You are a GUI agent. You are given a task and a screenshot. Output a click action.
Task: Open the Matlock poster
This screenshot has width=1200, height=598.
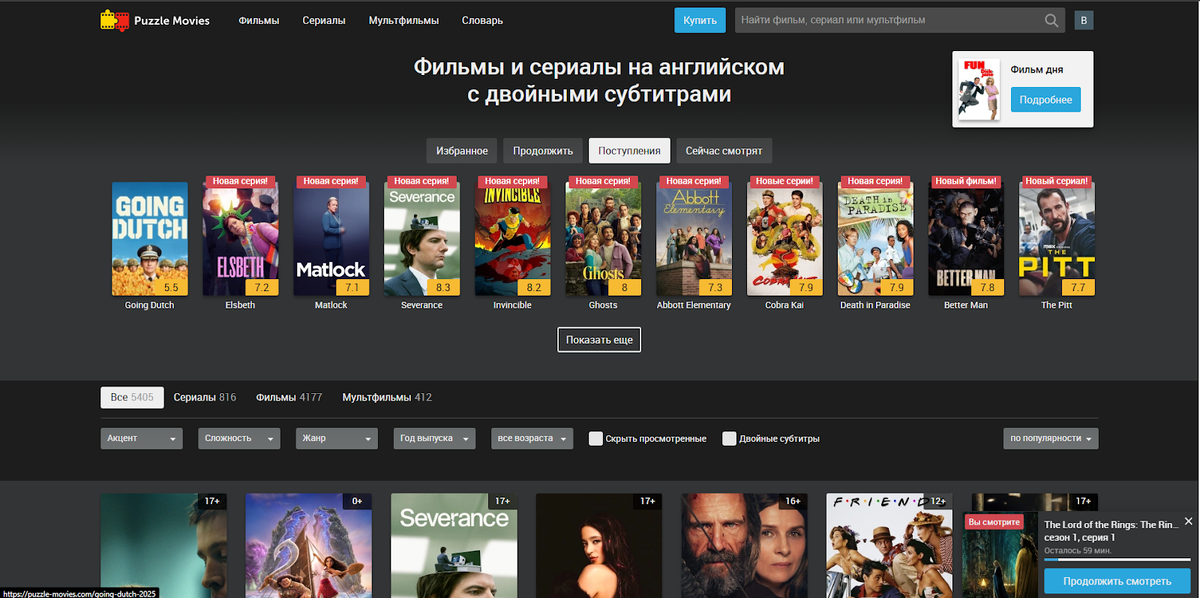click(331, 239)
